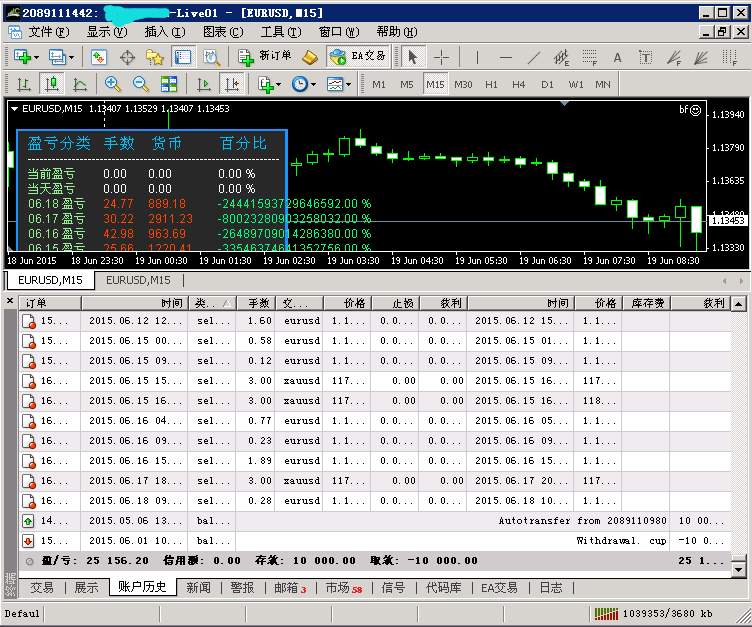Select the crosshair tool
Screen dimensions: 752x627
pyautogui.click(x=441, y=57)
